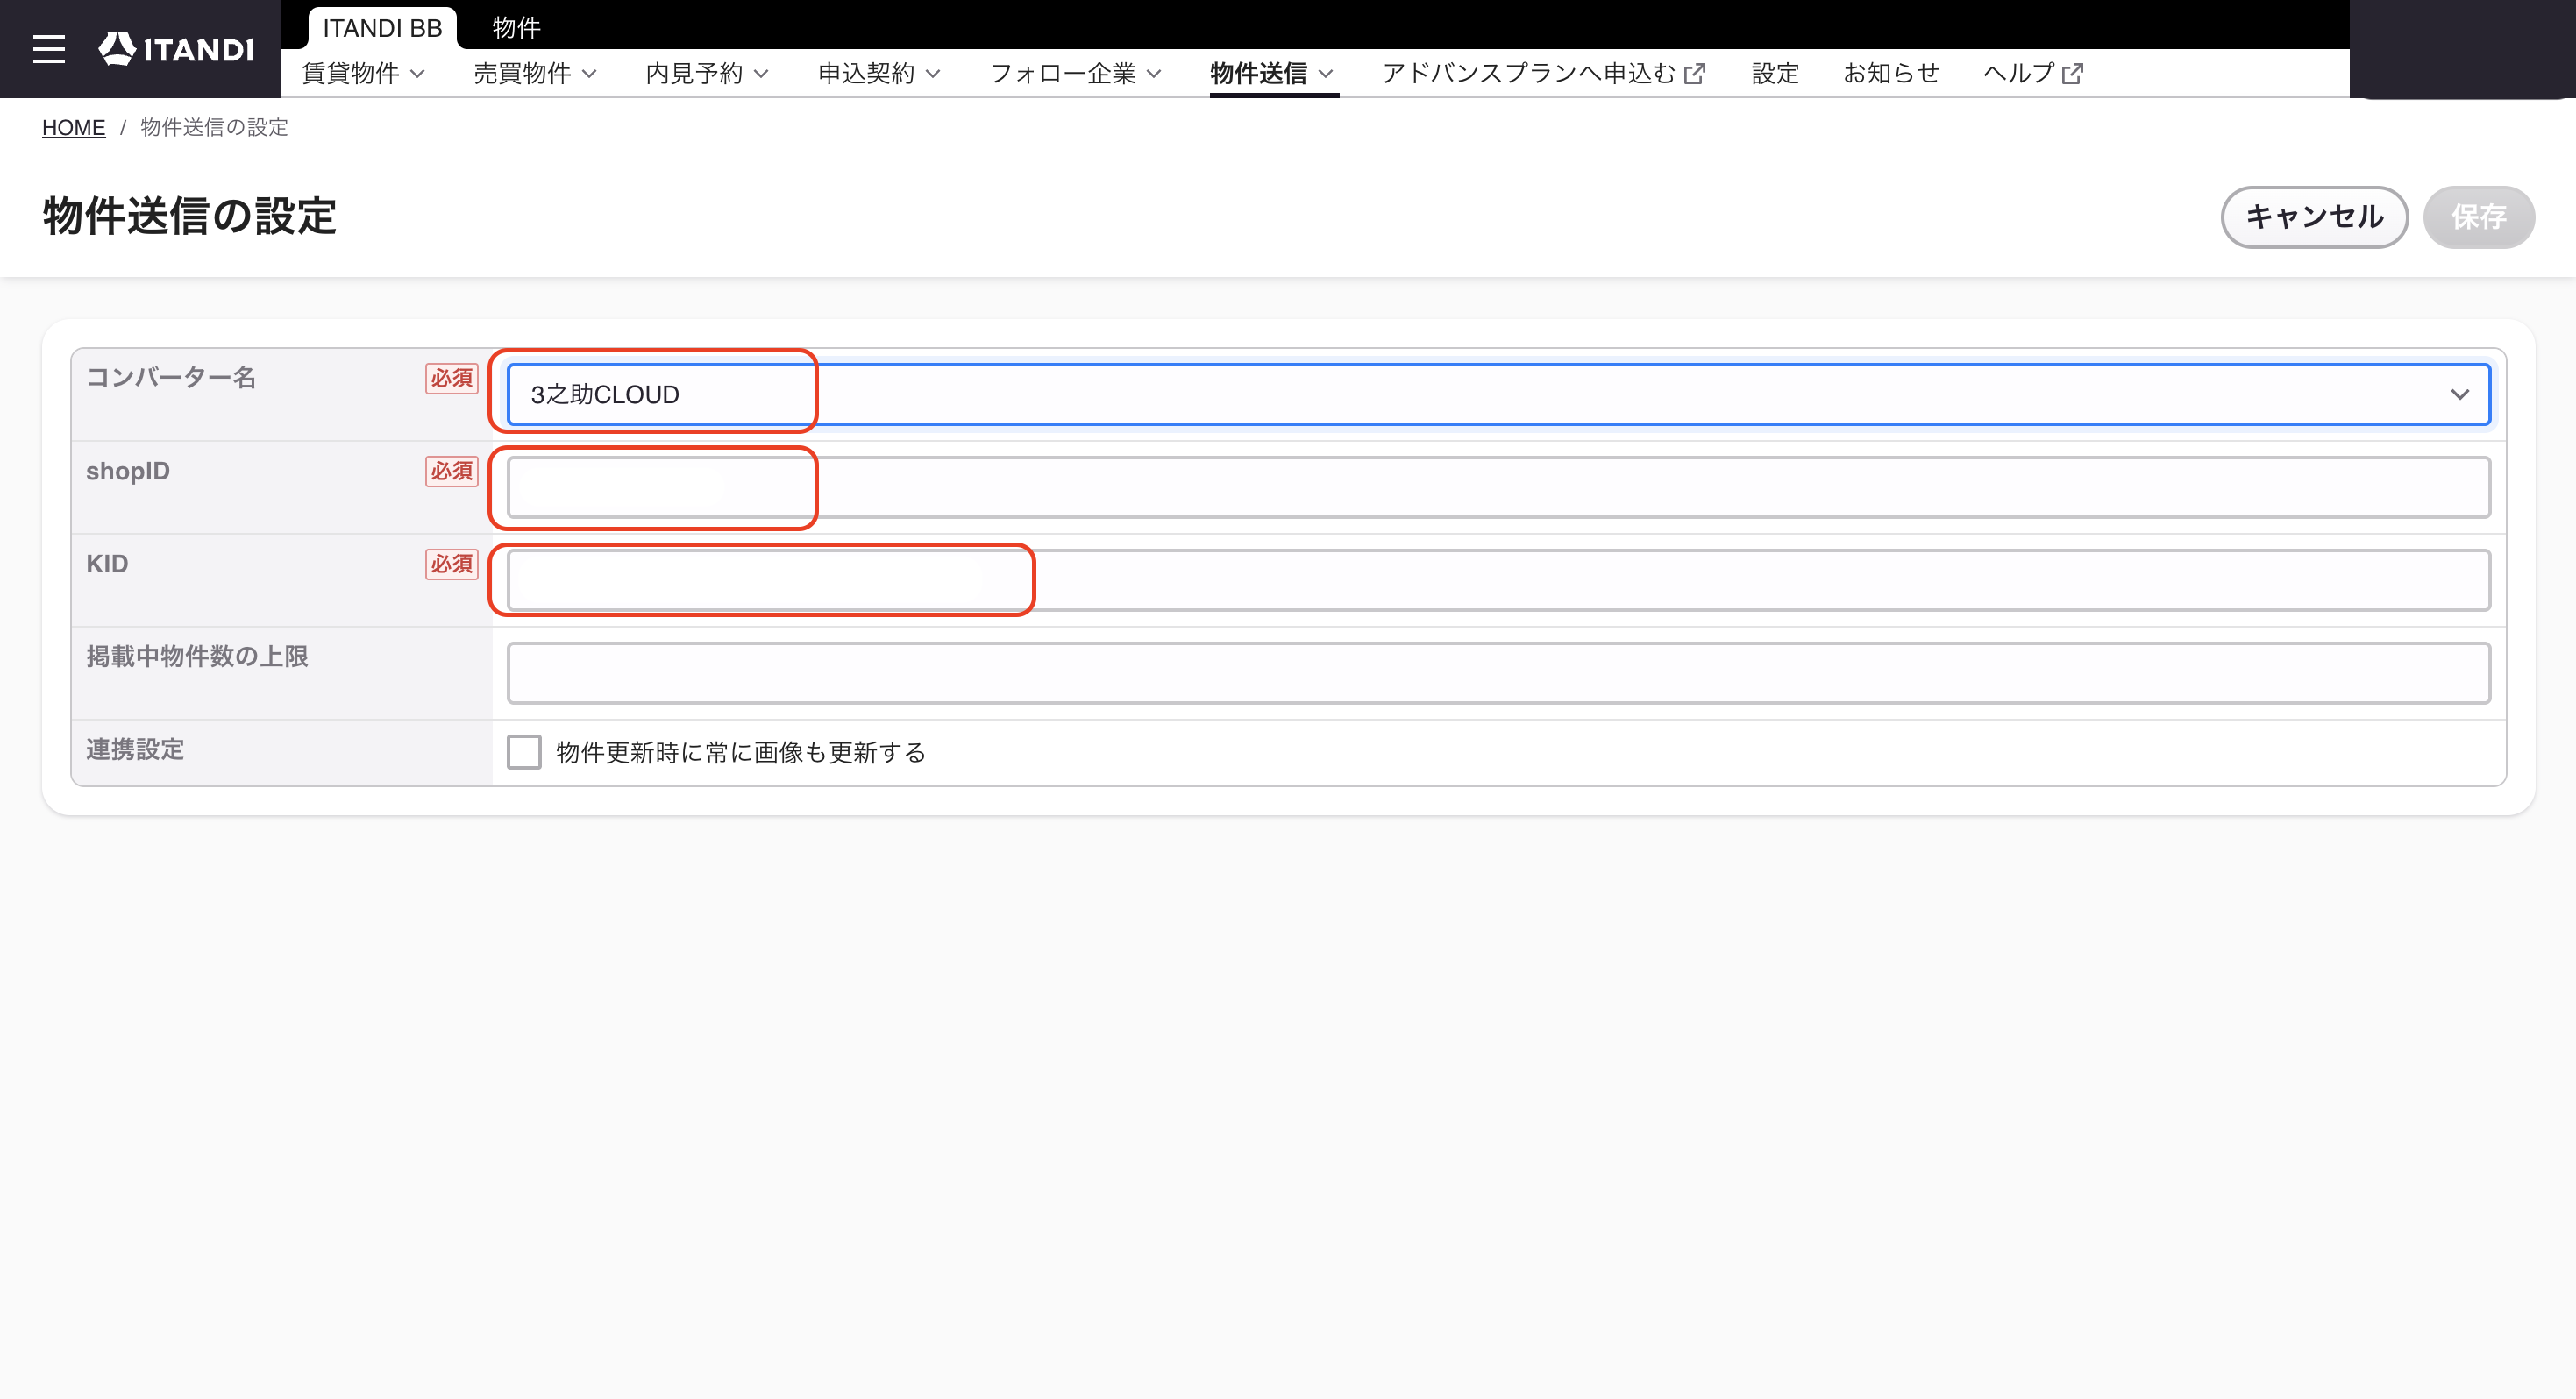Switch to the ITANDI BB tab
Image resolution: width=2576 pixels, height=1399 pixels.
click(x=382, y=28)
